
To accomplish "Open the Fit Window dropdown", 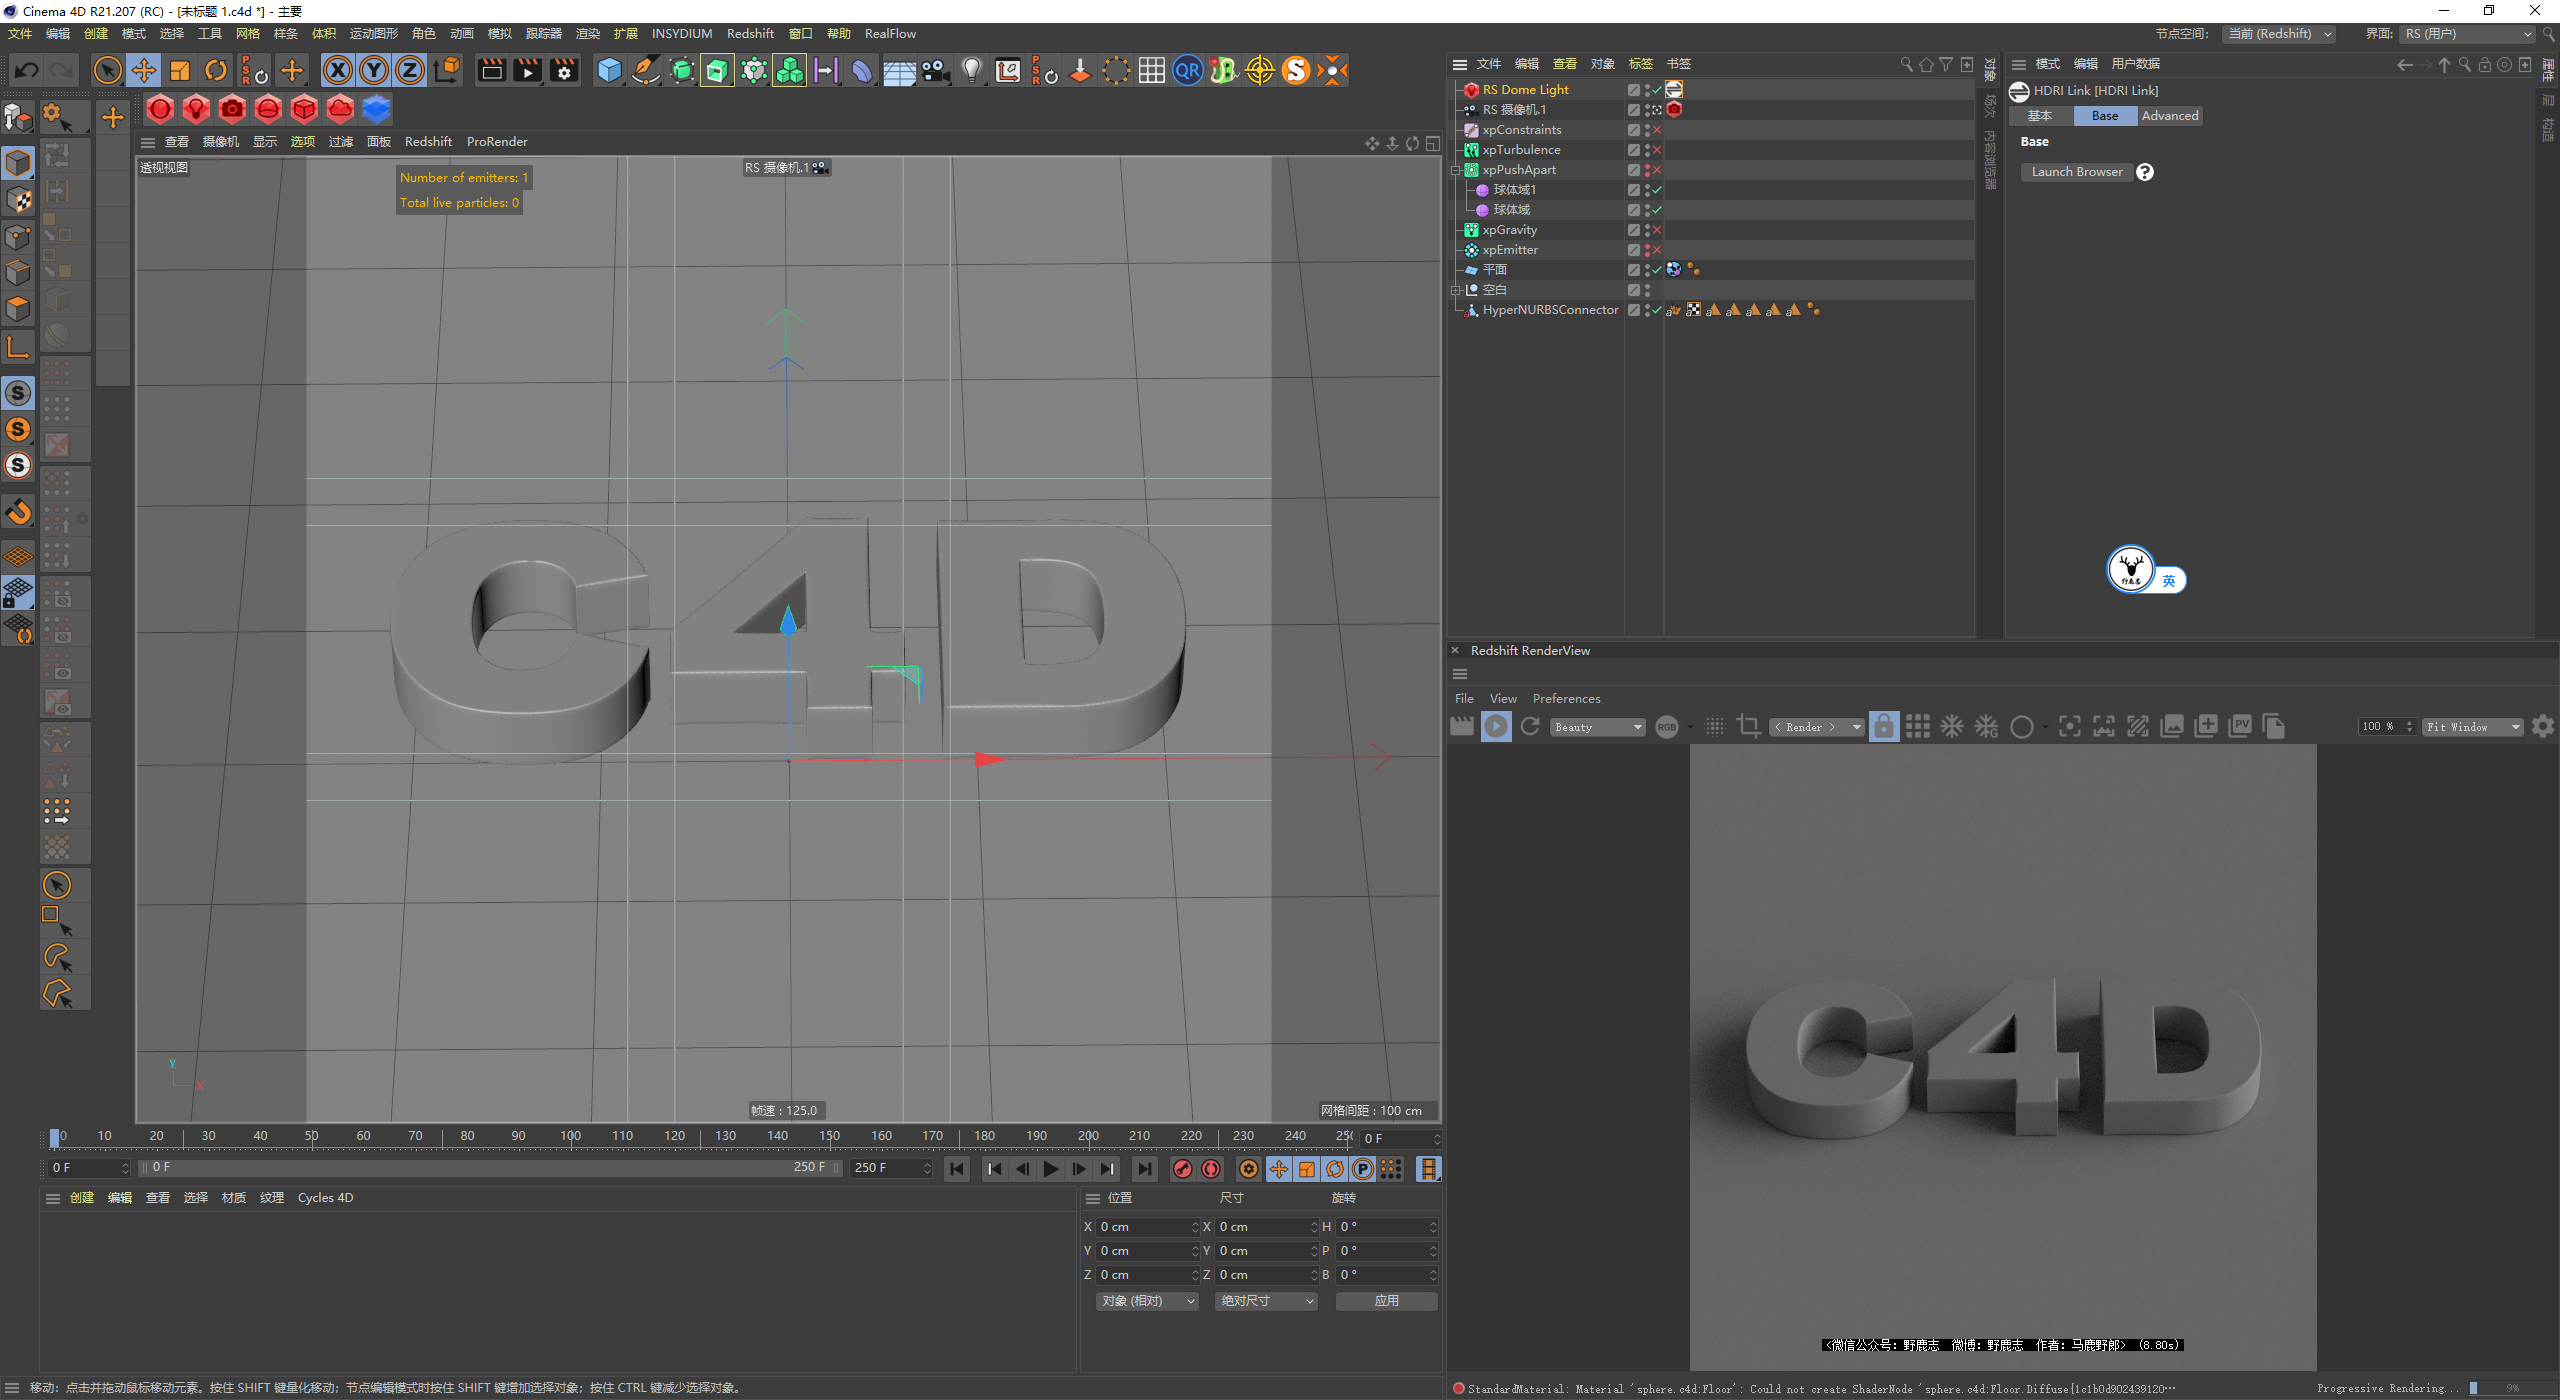I will [x=2471, y=727].
